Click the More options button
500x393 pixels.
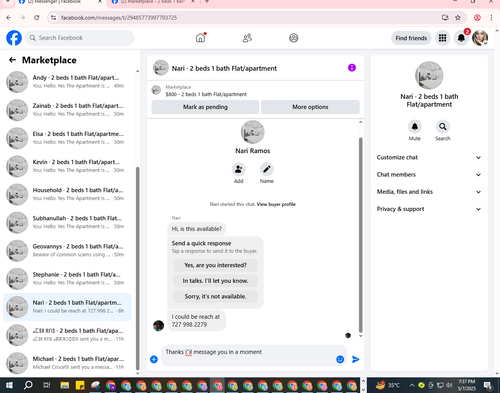point(310,107)
